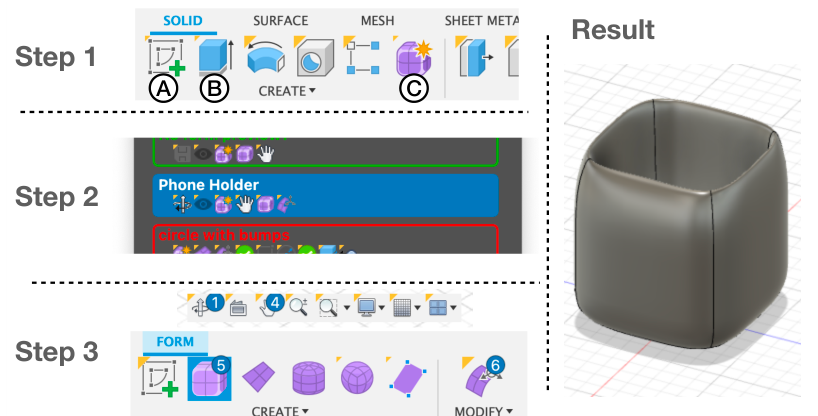Click the Create Form icon in the Phone Holder row
This screenshot has height=416, width=818.
223,204
